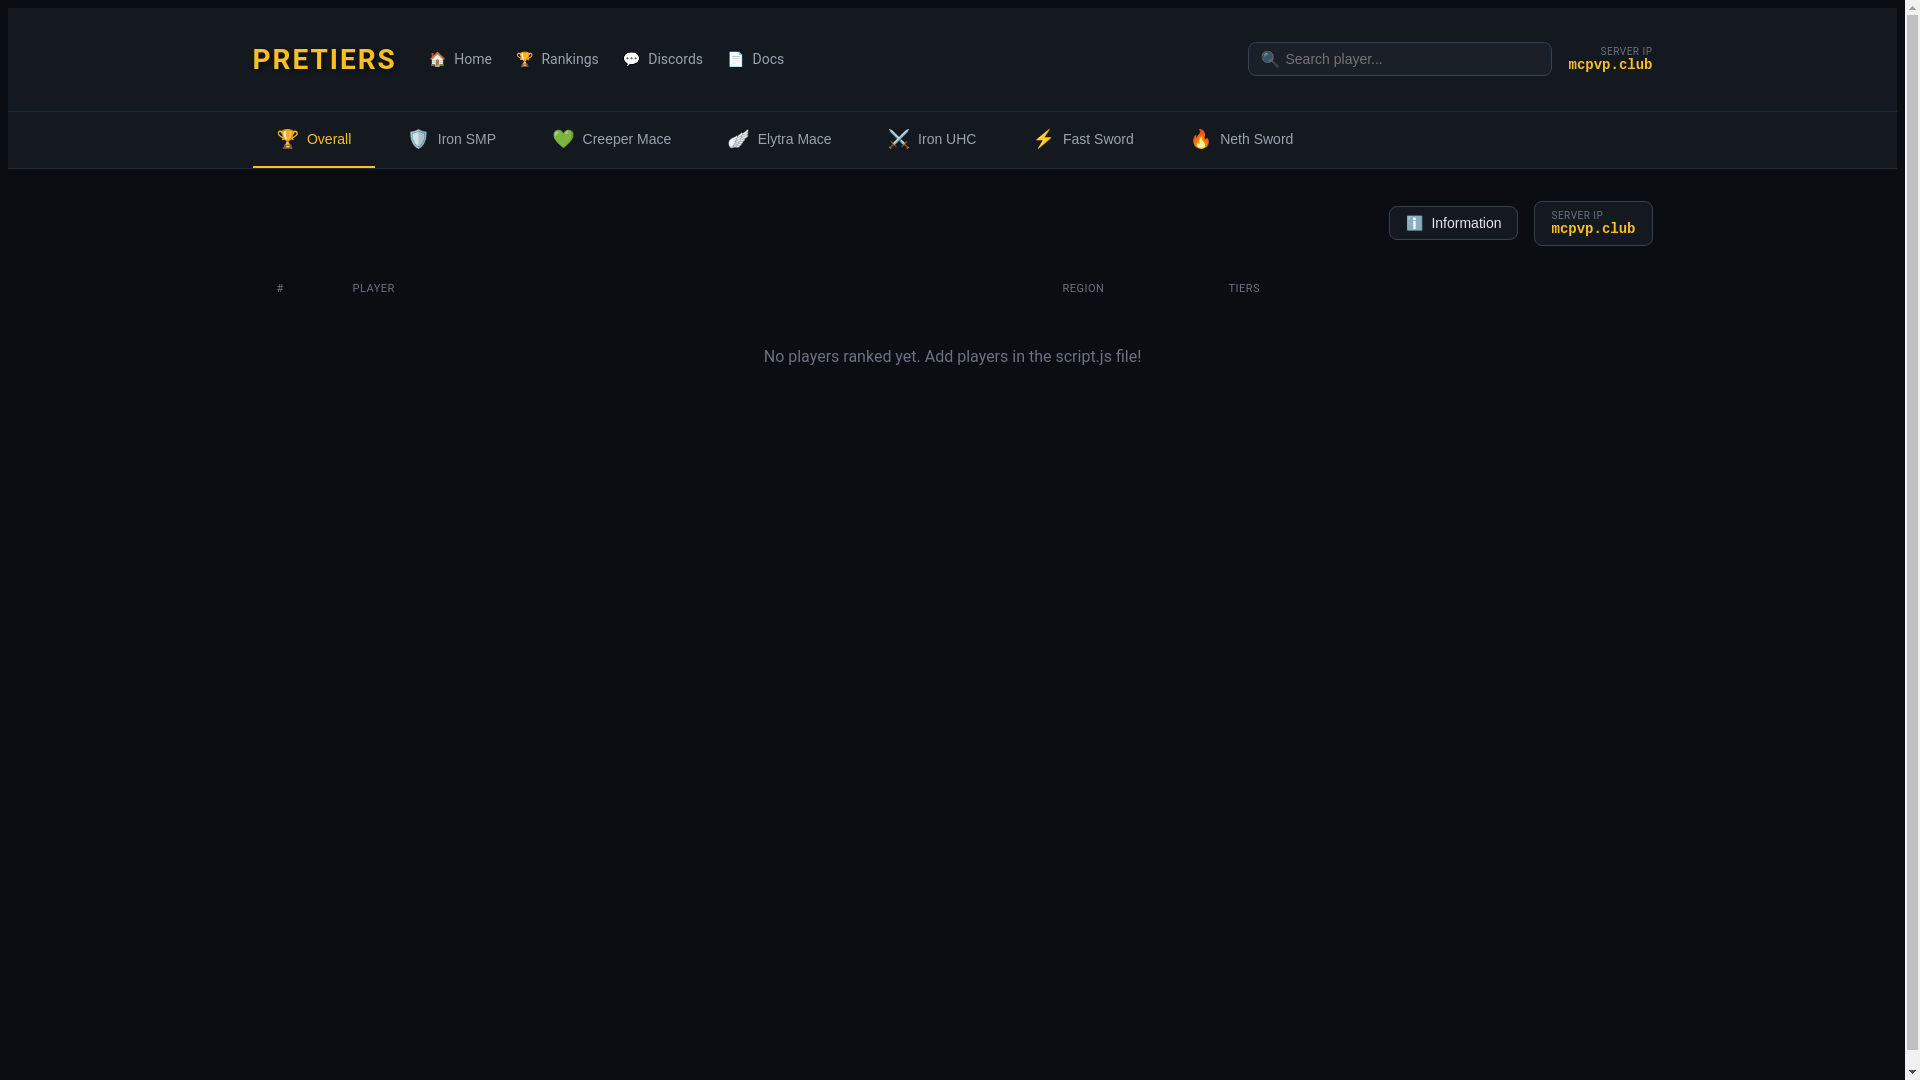This screenshot has width=1920, height=1080.
Task: Click the PLAYER column header
Action: 373,288
